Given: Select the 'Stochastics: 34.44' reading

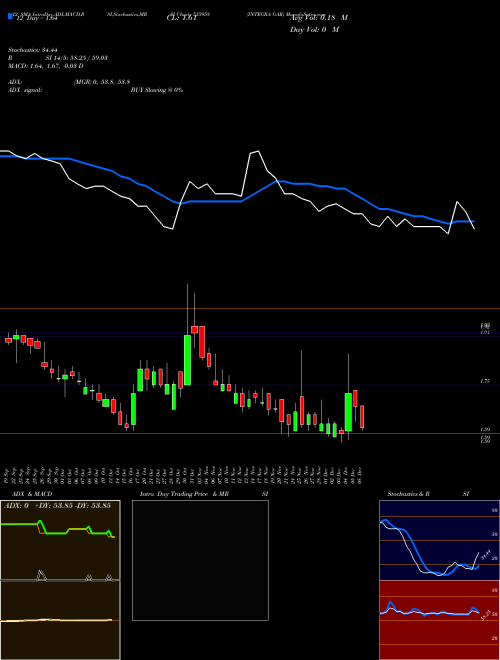Looking at the screenshot, I should 32,50.
